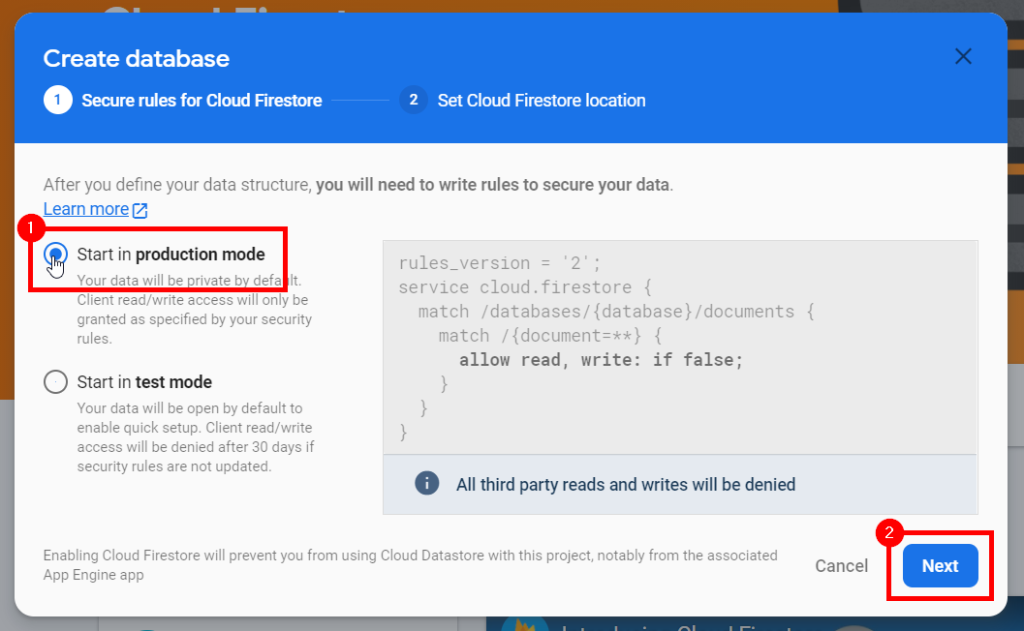Click the step 2 circle indicator
The image size is (1024, 631).
tap(413, 100)
